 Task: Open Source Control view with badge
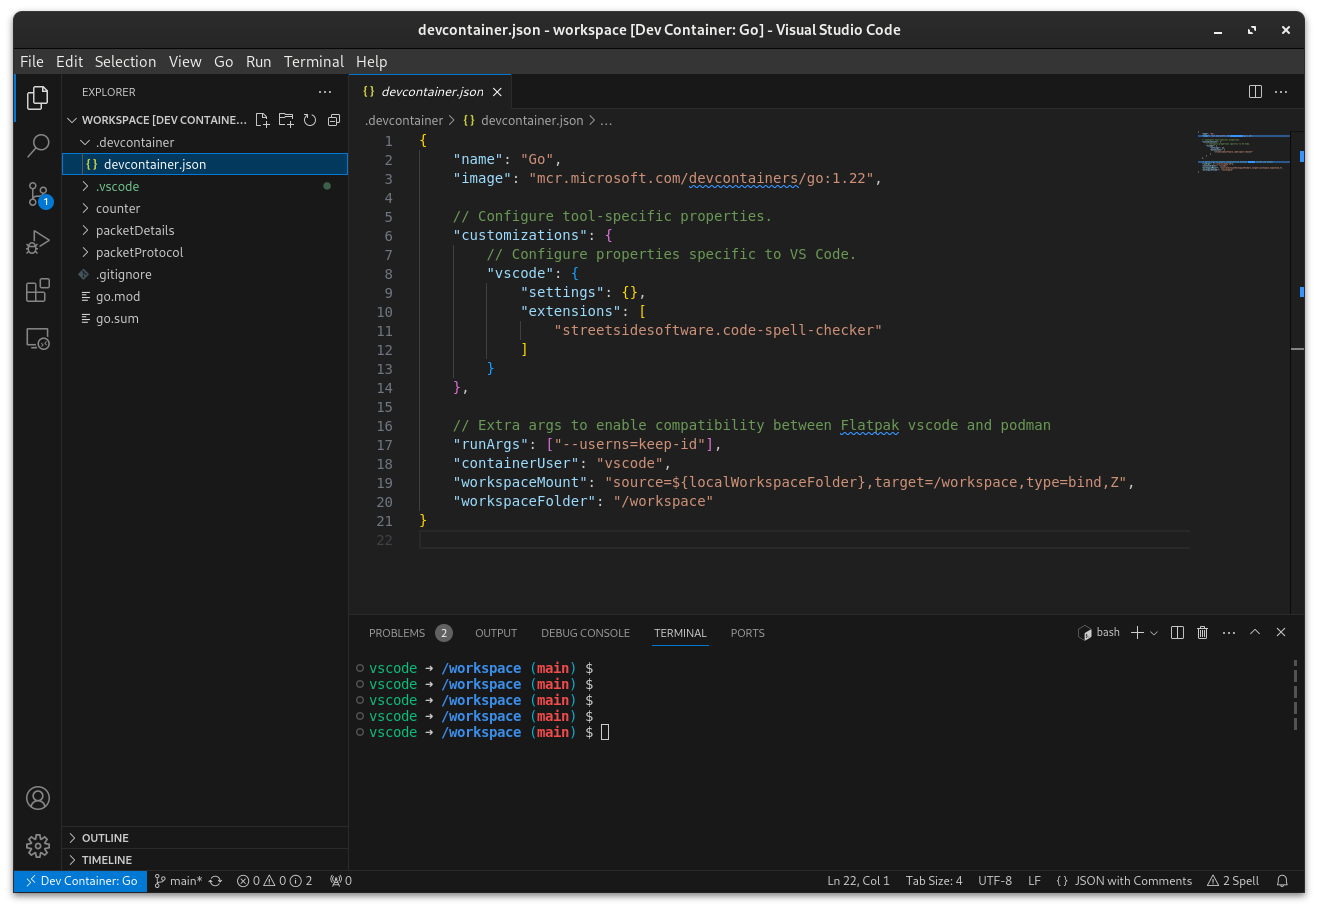click(38, 194)
